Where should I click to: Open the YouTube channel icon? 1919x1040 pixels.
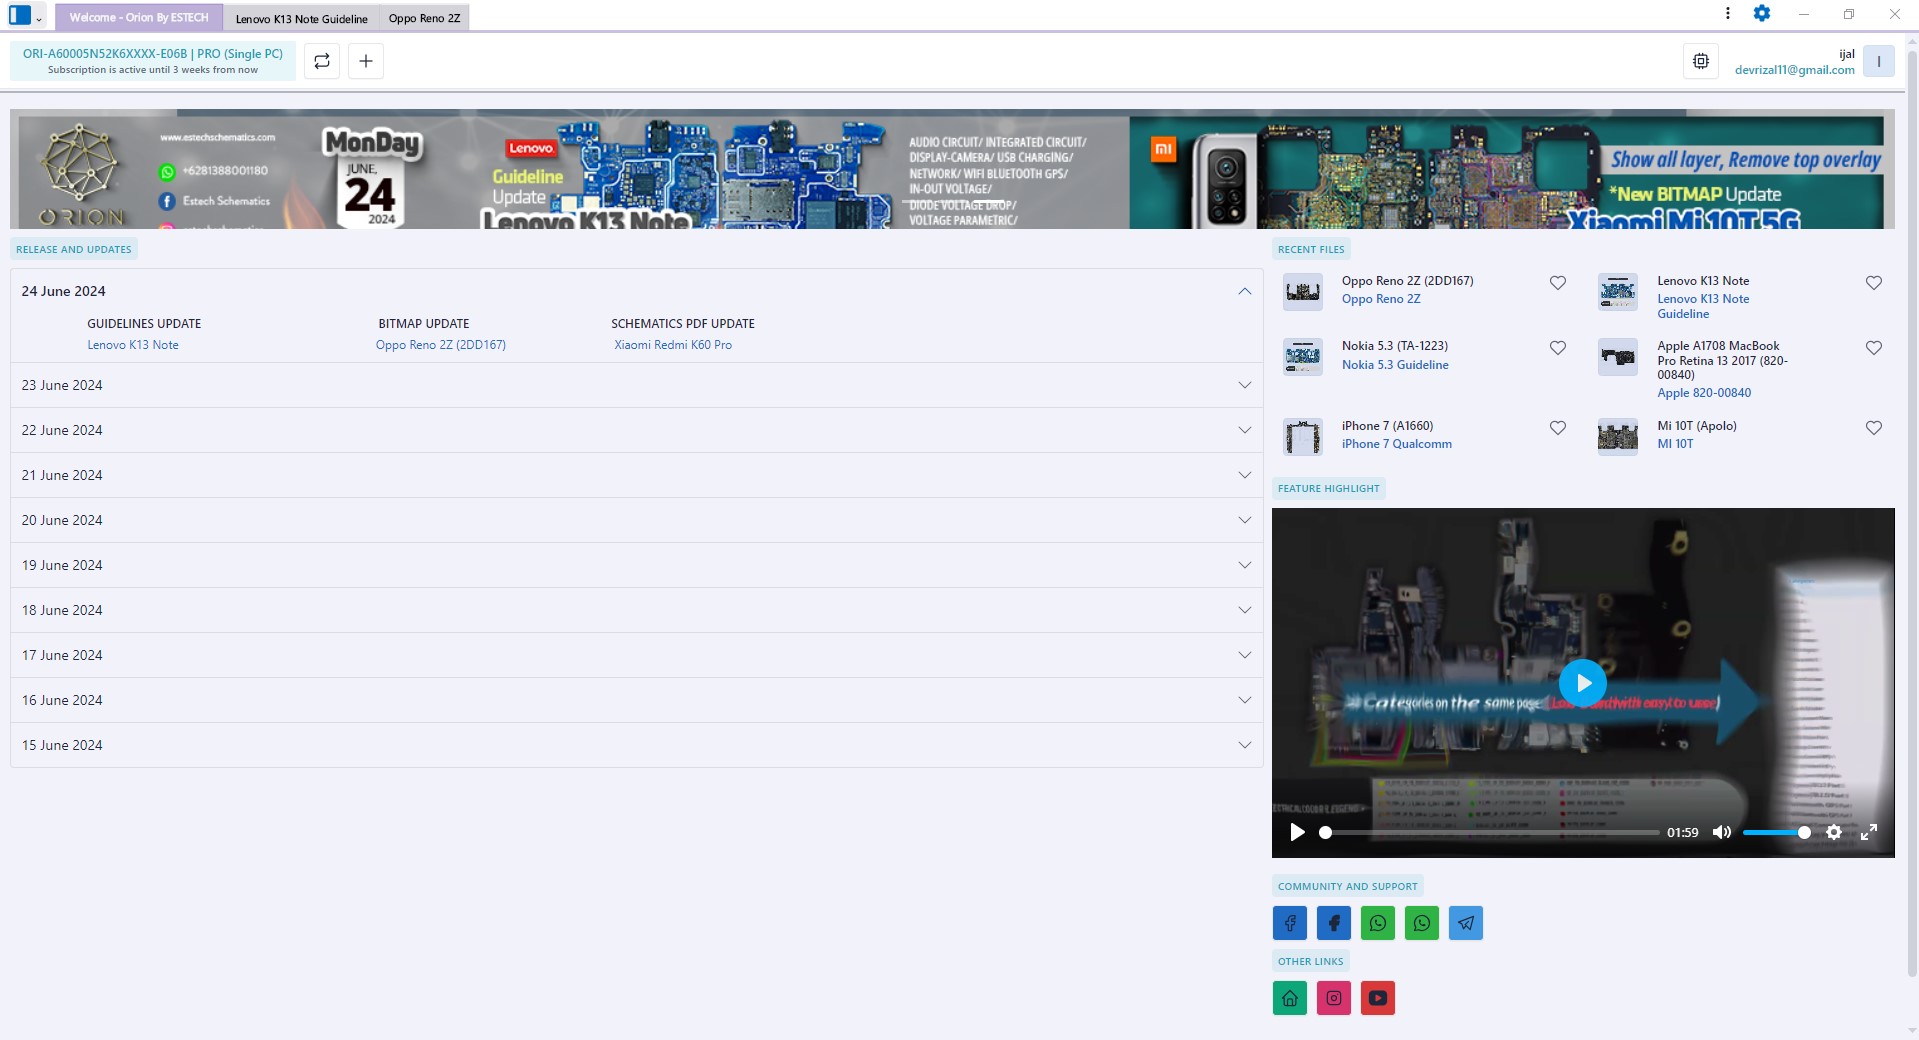click(1377, 997)
